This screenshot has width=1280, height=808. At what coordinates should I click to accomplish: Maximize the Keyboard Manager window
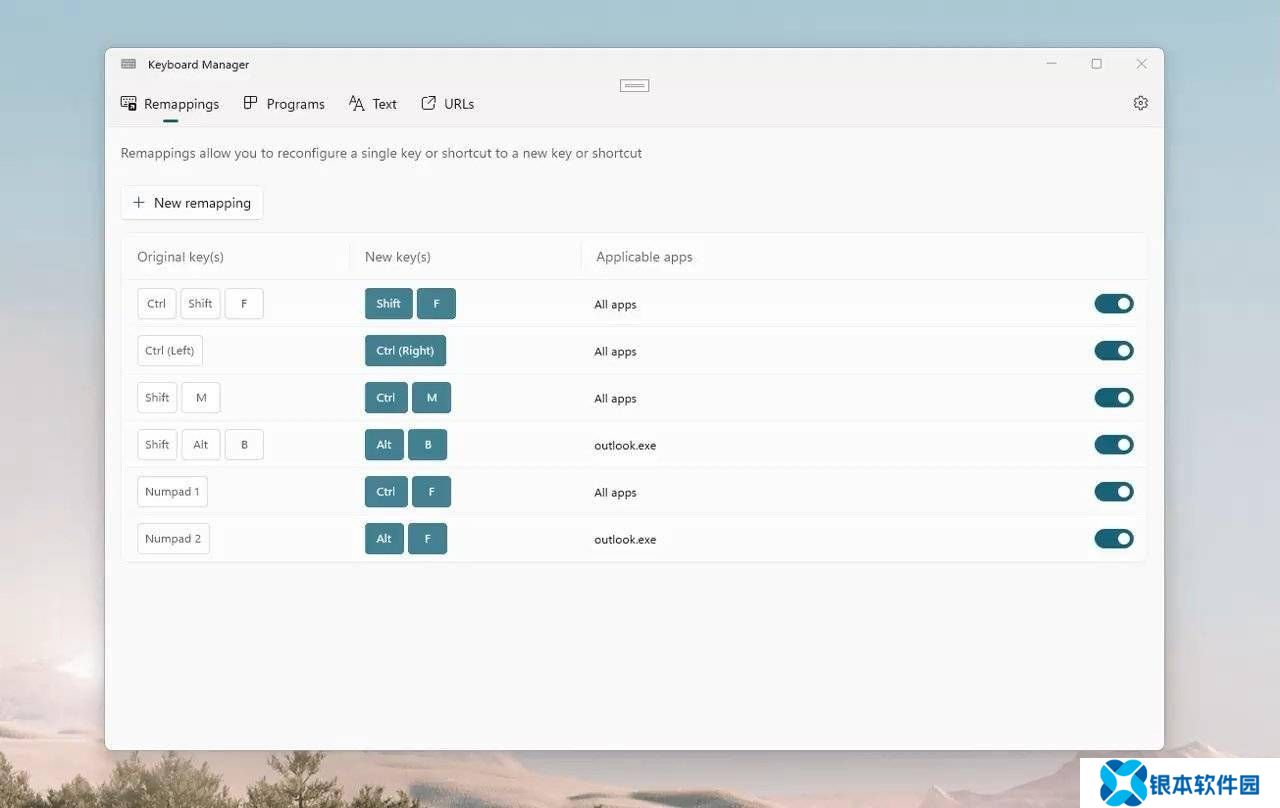click(1096, 64)
